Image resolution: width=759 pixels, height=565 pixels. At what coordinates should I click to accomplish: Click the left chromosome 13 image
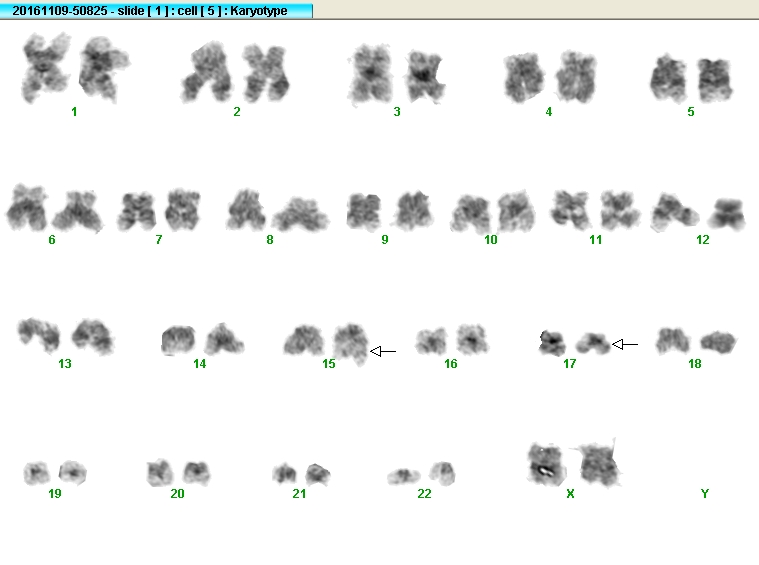tap(39, 334)
